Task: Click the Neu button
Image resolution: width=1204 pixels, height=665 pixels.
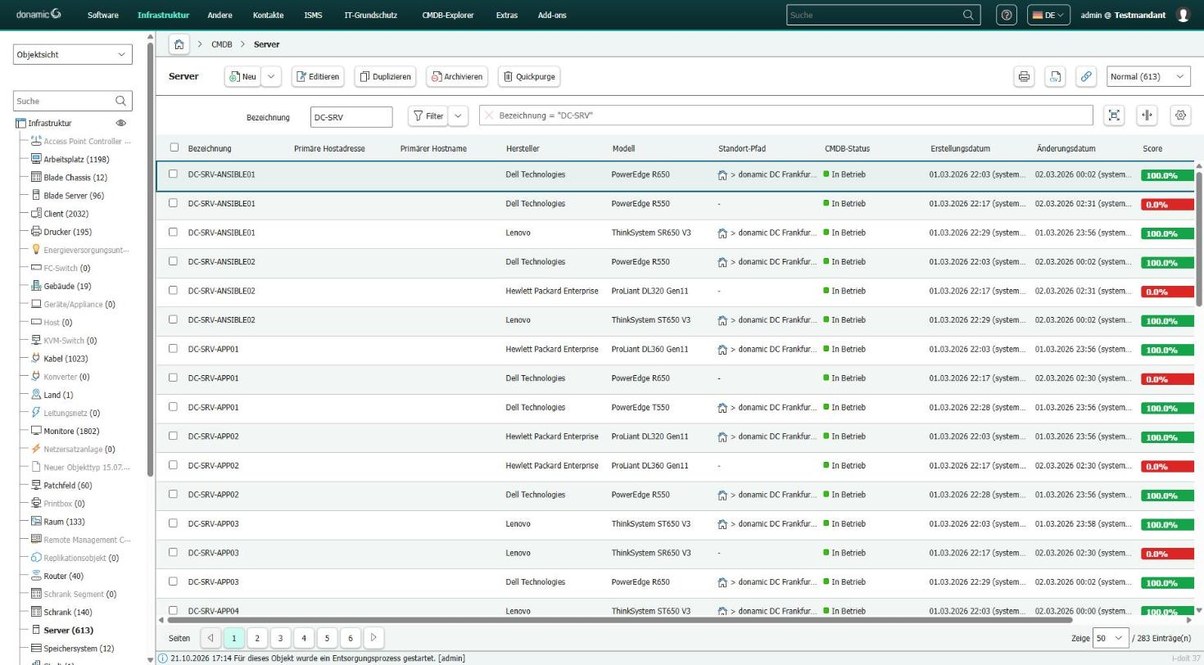Action: [x=243, y=77]
